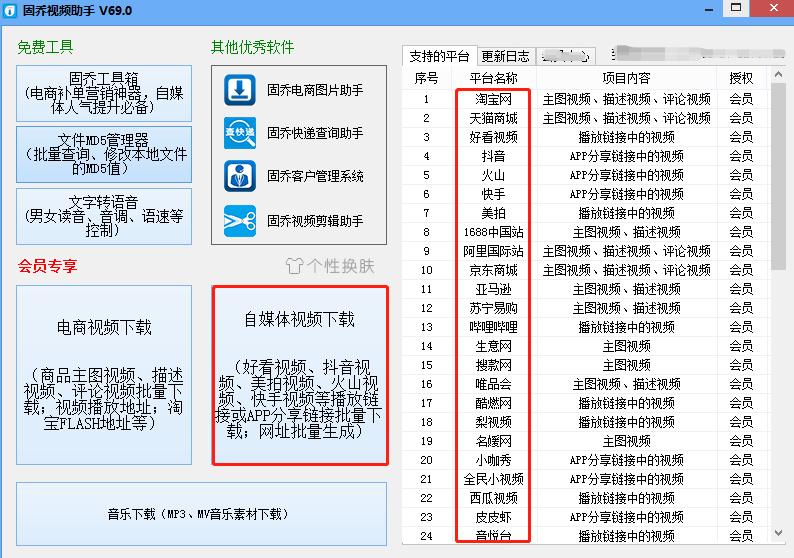Click the shirt icon beside 个性换肤
The width and height of the screenshot is (794, 558).
tap(294, 266)
